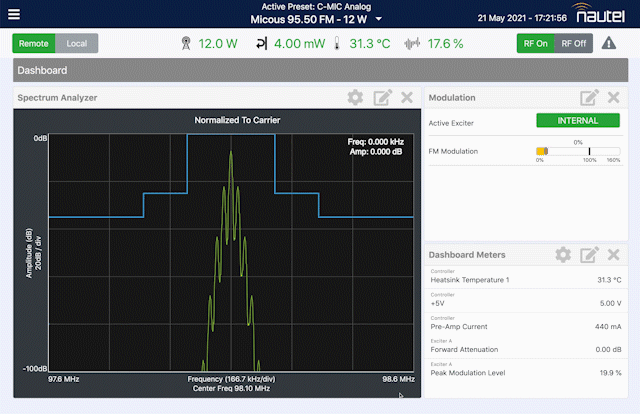
Task: Click the Active Exciter label
Action: 451,123
